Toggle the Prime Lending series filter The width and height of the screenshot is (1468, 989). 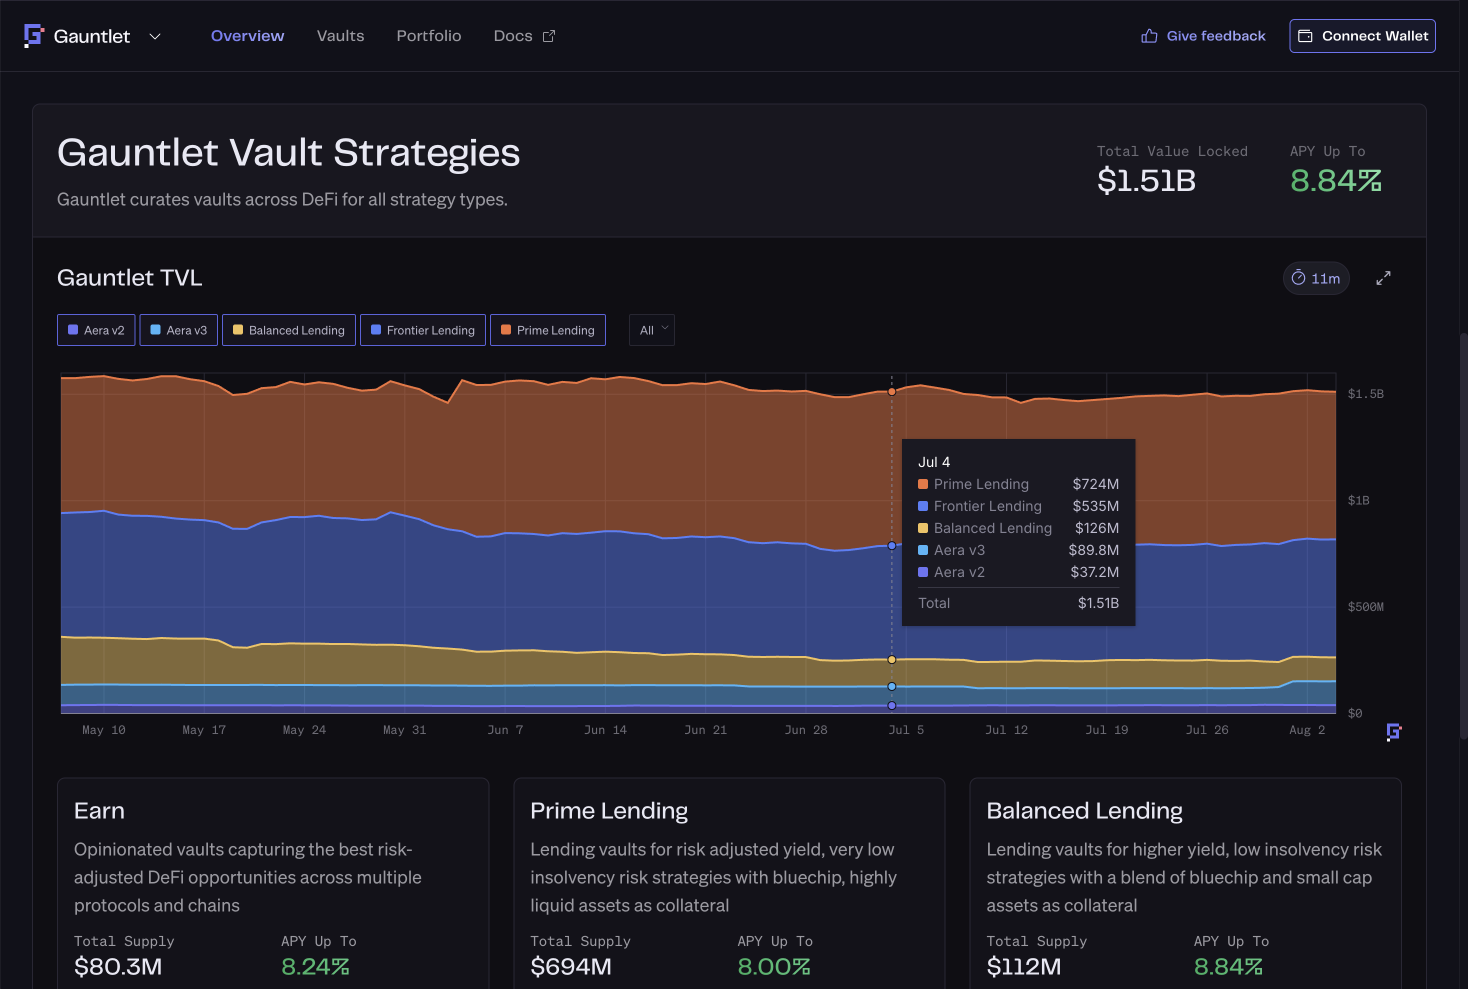pyautogui.click(x=548, y=330)
